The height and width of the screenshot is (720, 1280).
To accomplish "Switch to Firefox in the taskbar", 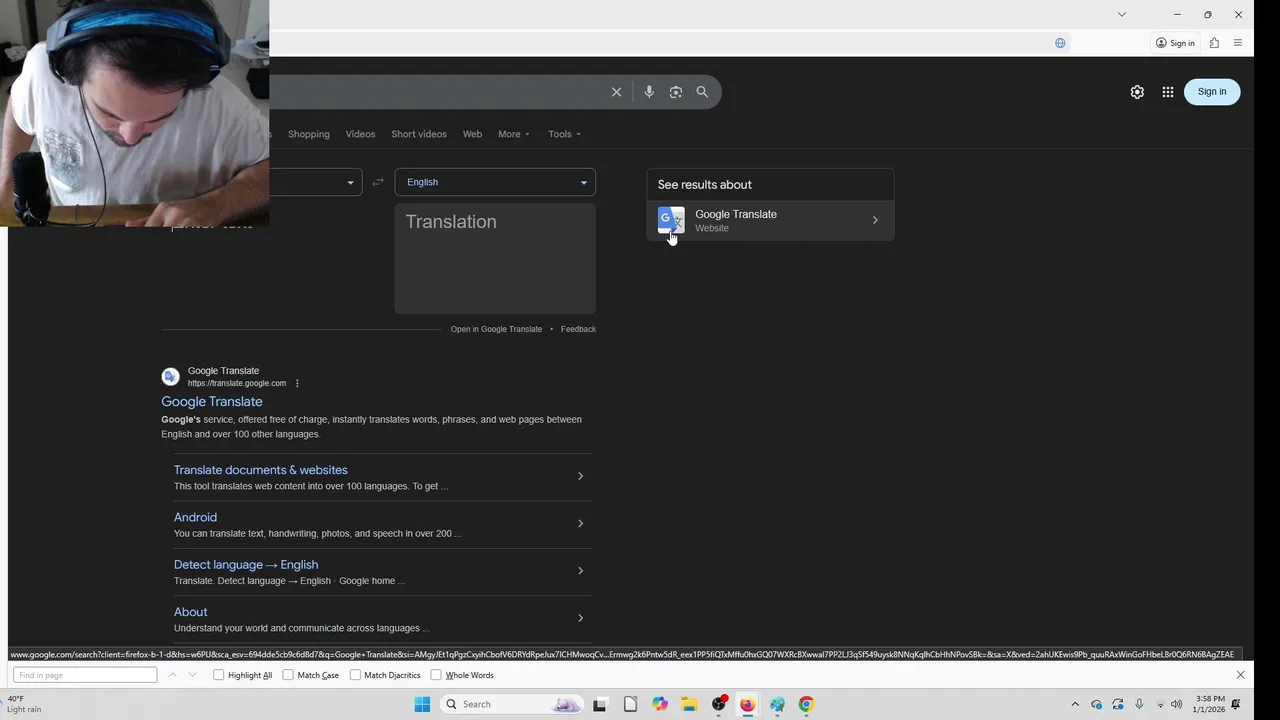I will coord(747,704).
